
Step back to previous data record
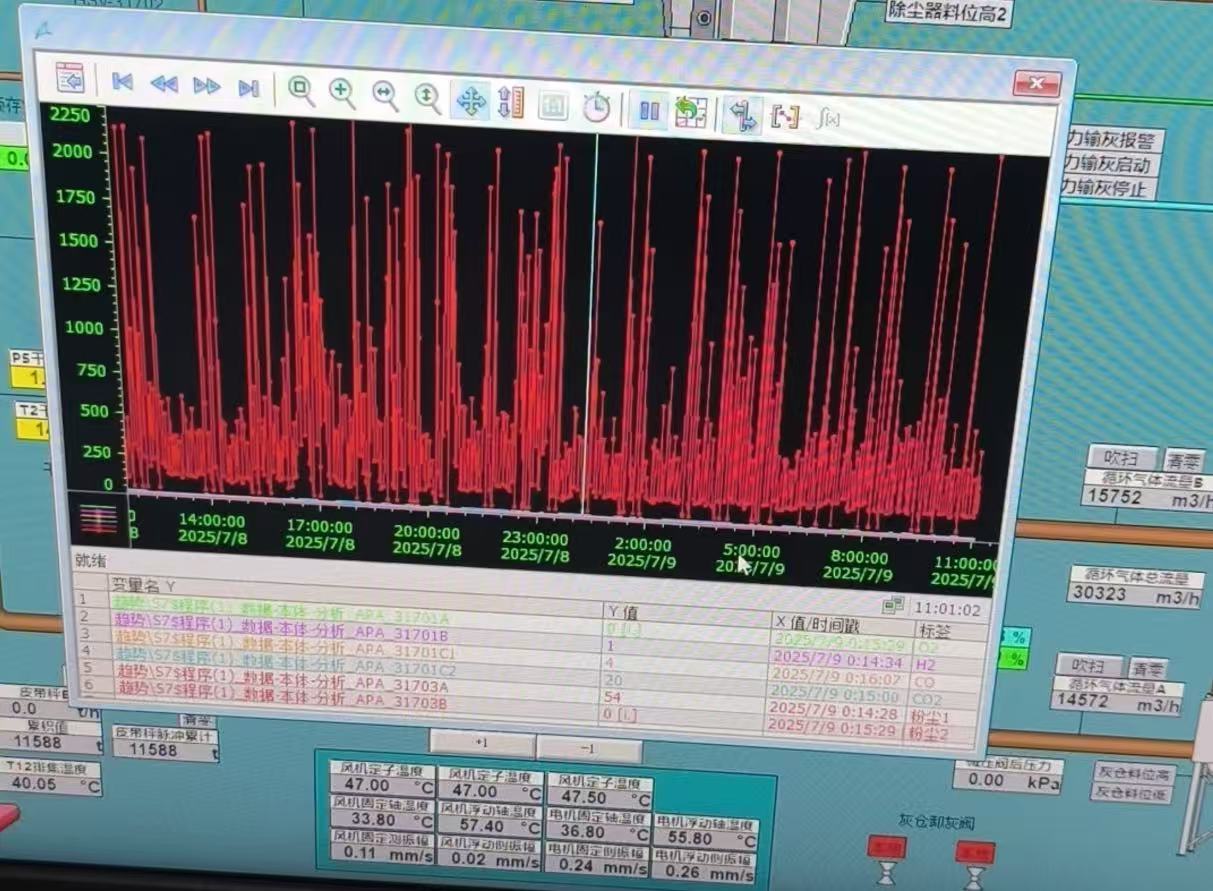pos(164,85)
